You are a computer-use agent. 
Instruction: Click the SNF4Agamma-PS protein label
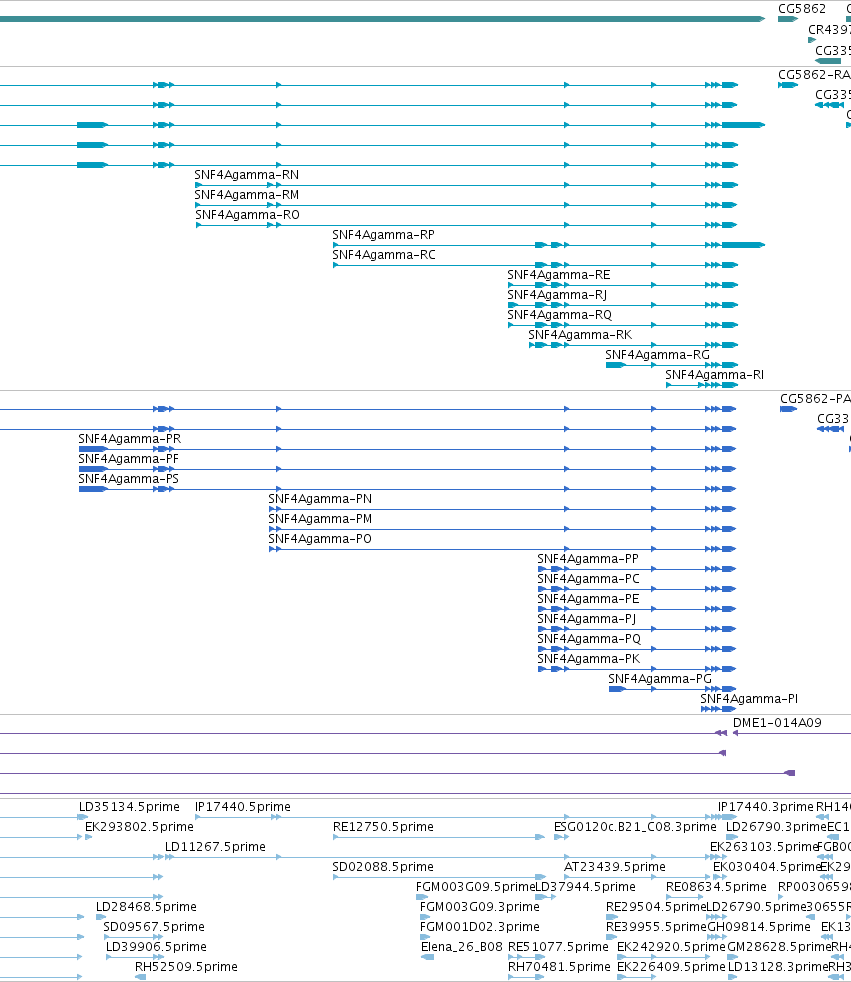coord(128,479)
